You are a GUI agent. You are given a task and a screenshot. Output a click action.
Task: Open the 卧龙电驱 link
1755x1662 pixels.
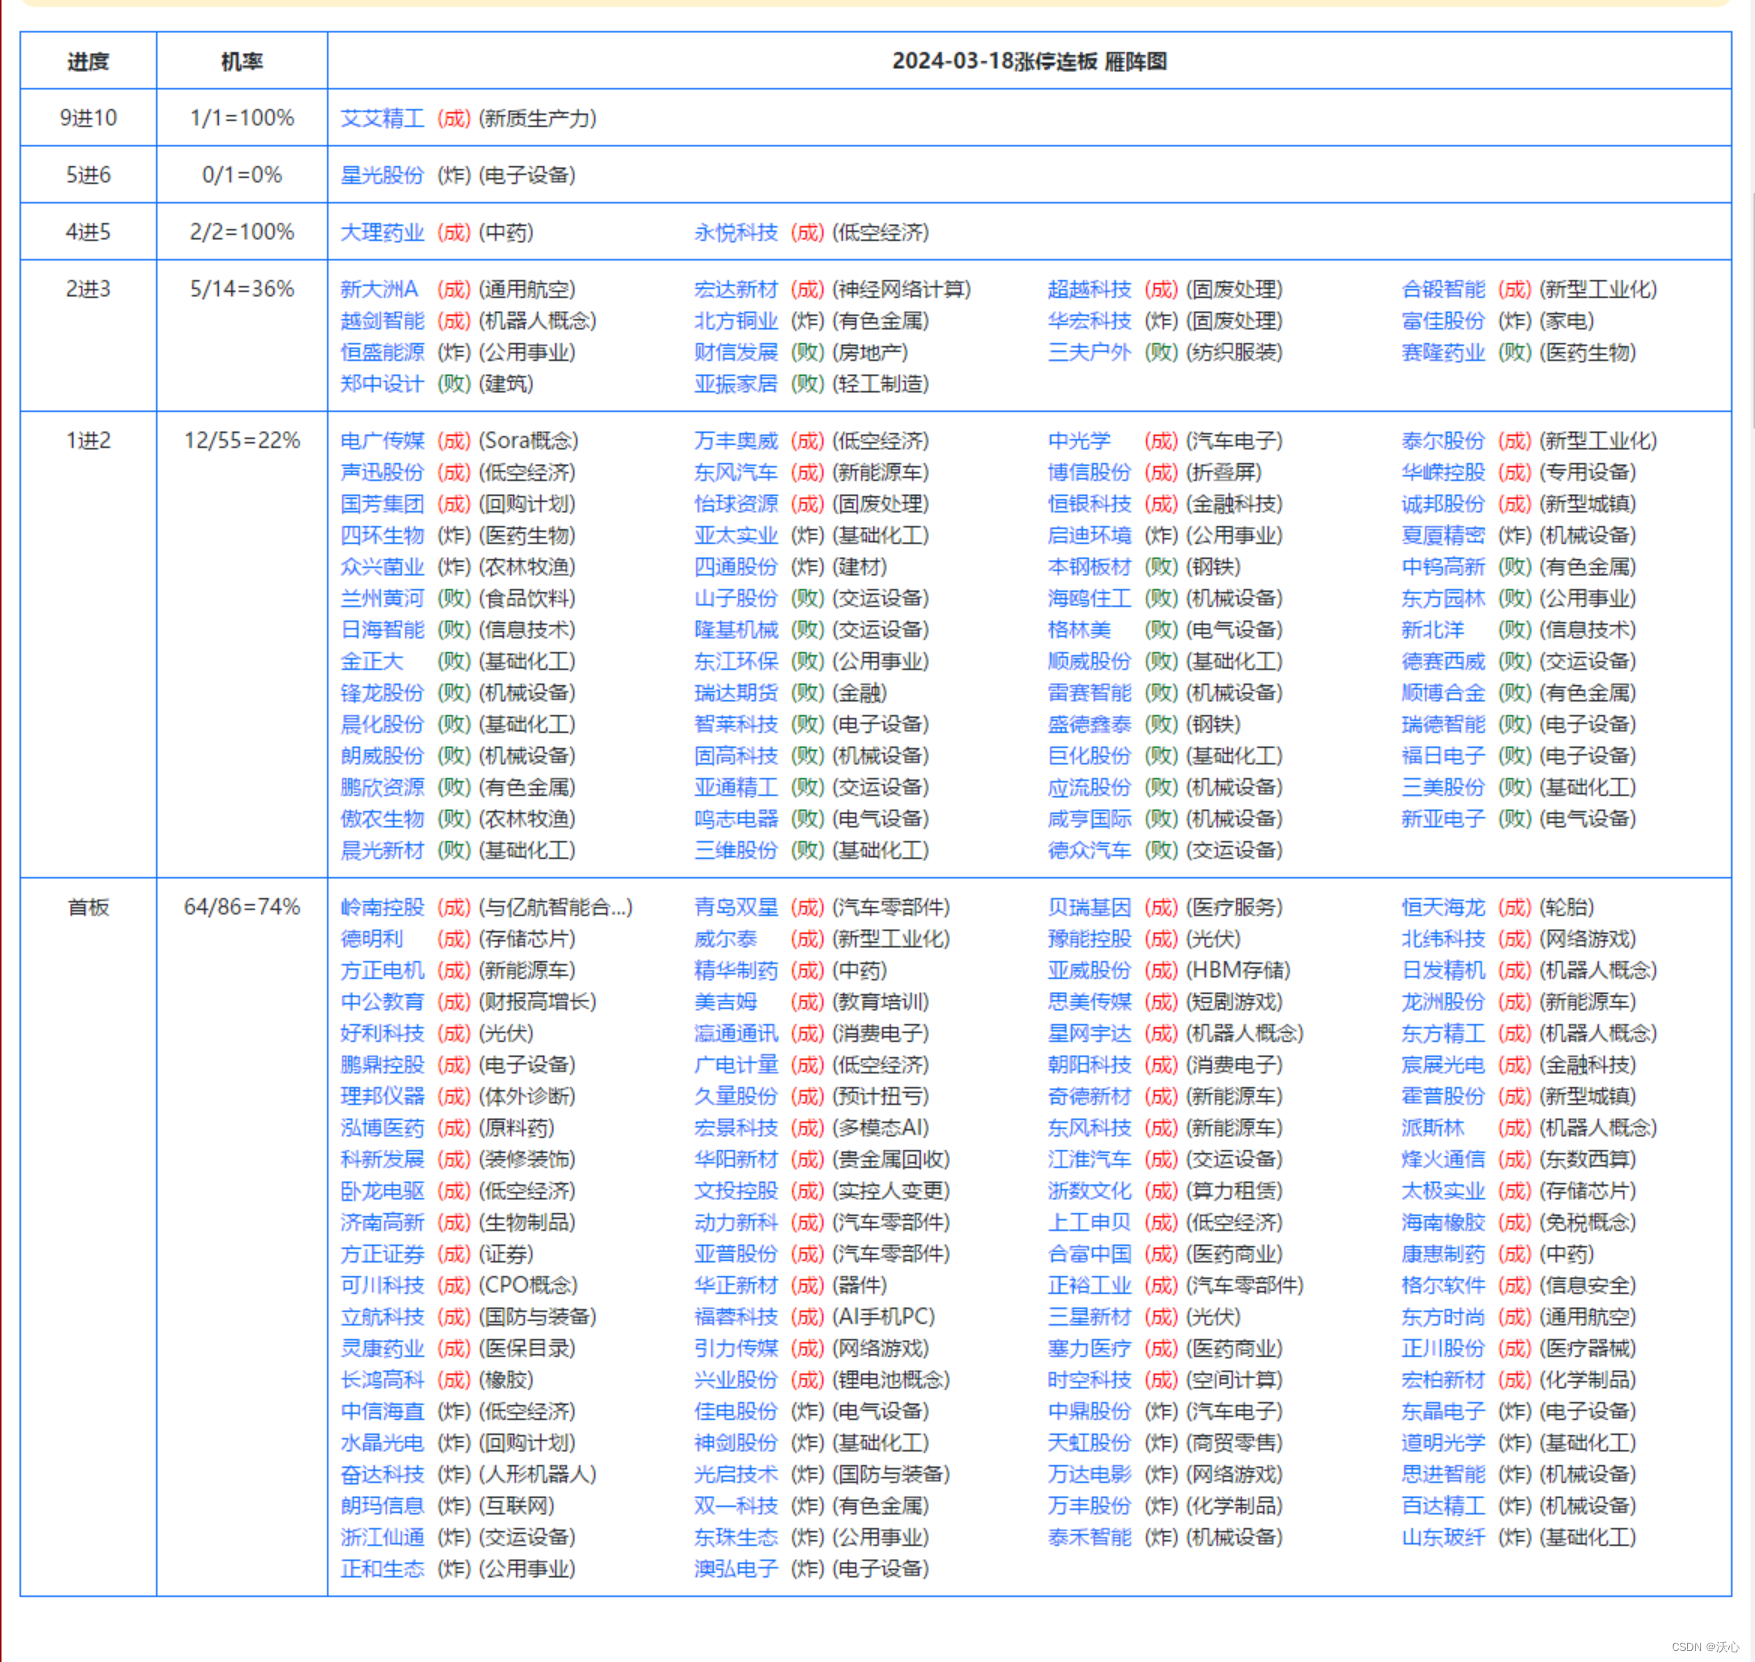point(382,1191)
